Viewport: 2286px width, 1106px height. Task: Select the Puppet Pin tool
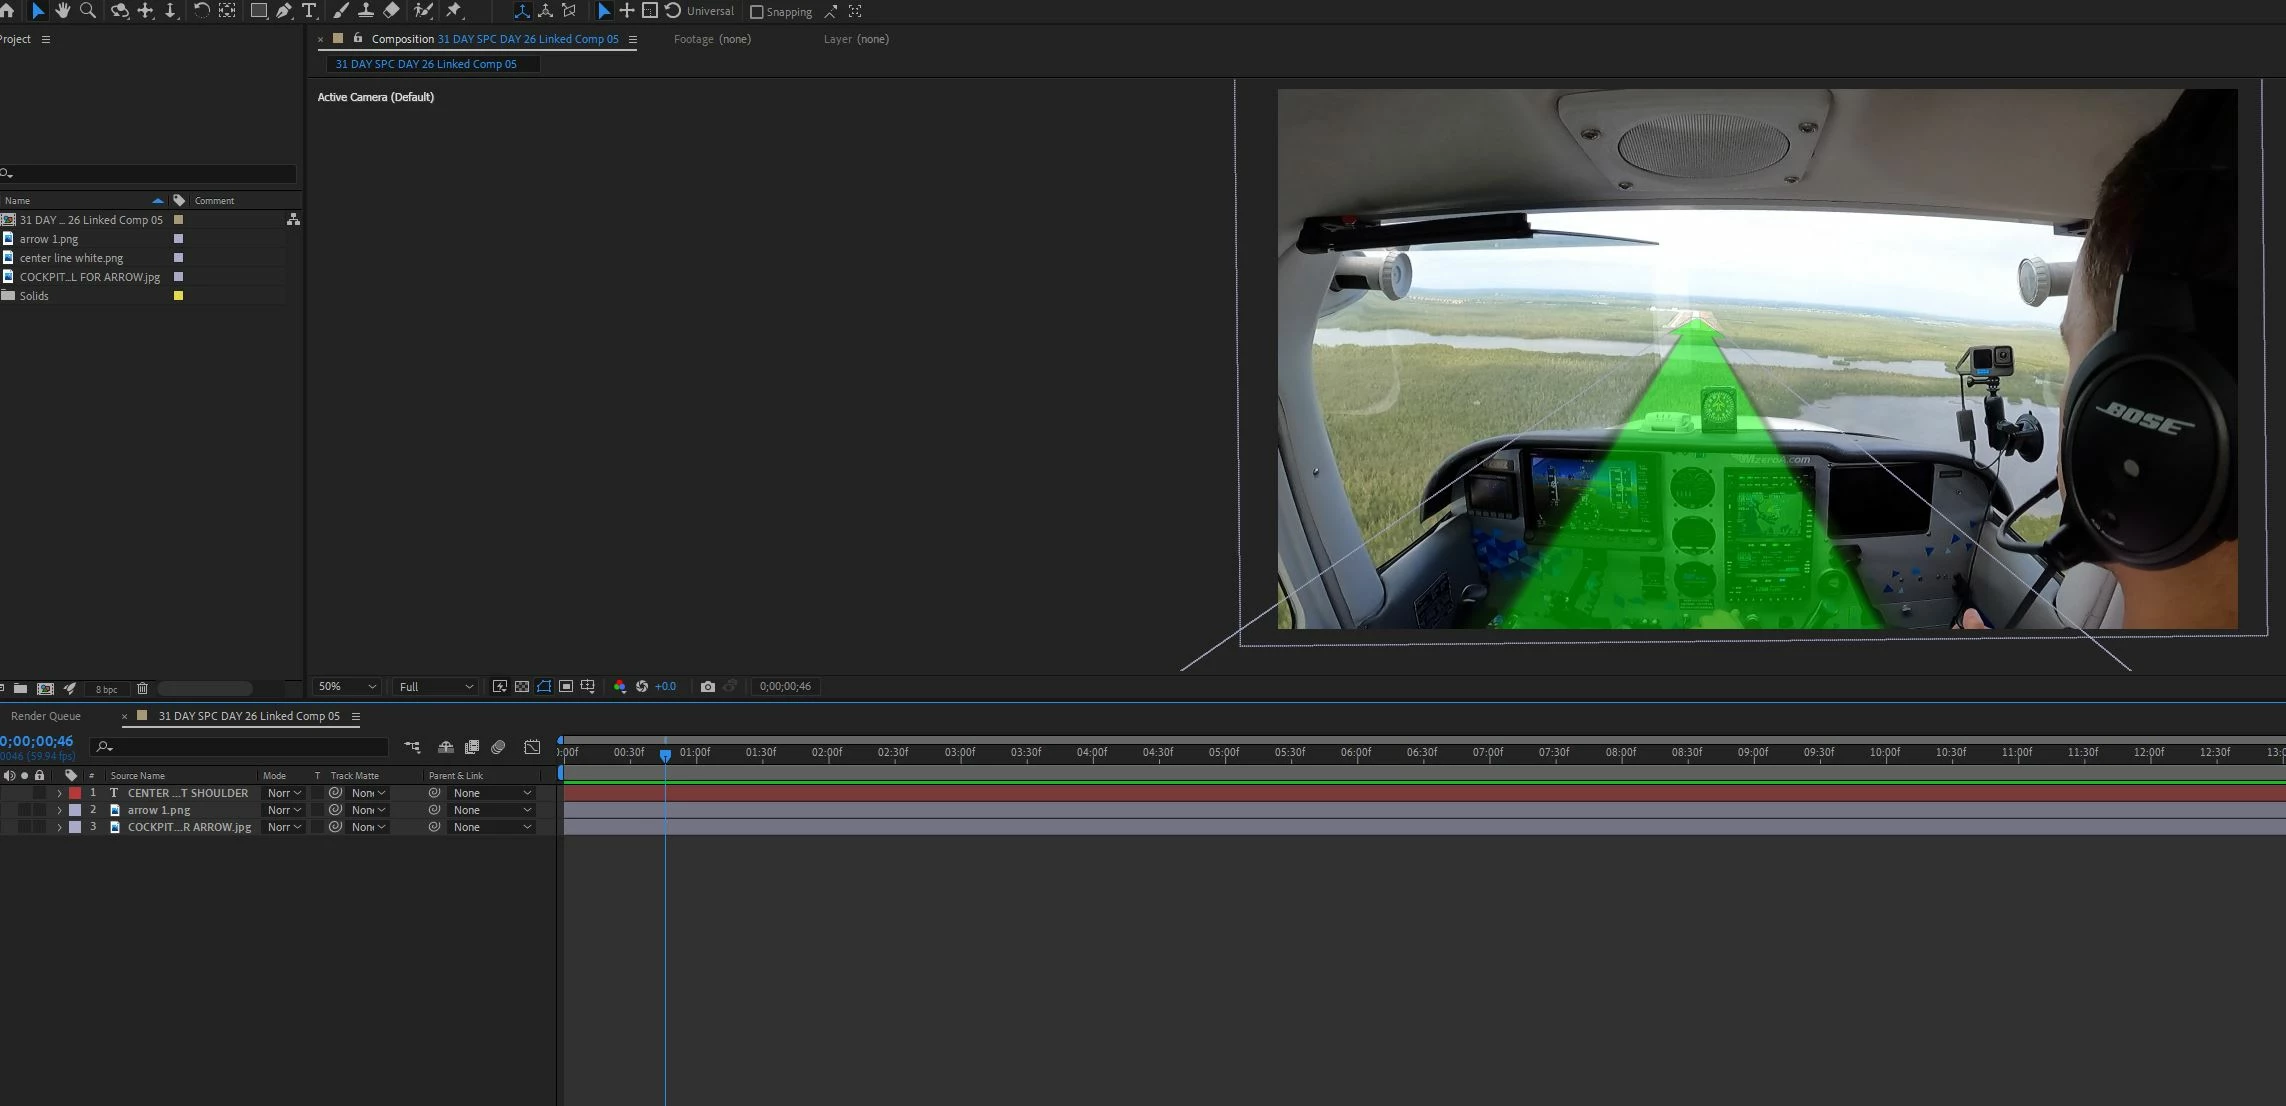click(455, 11)
